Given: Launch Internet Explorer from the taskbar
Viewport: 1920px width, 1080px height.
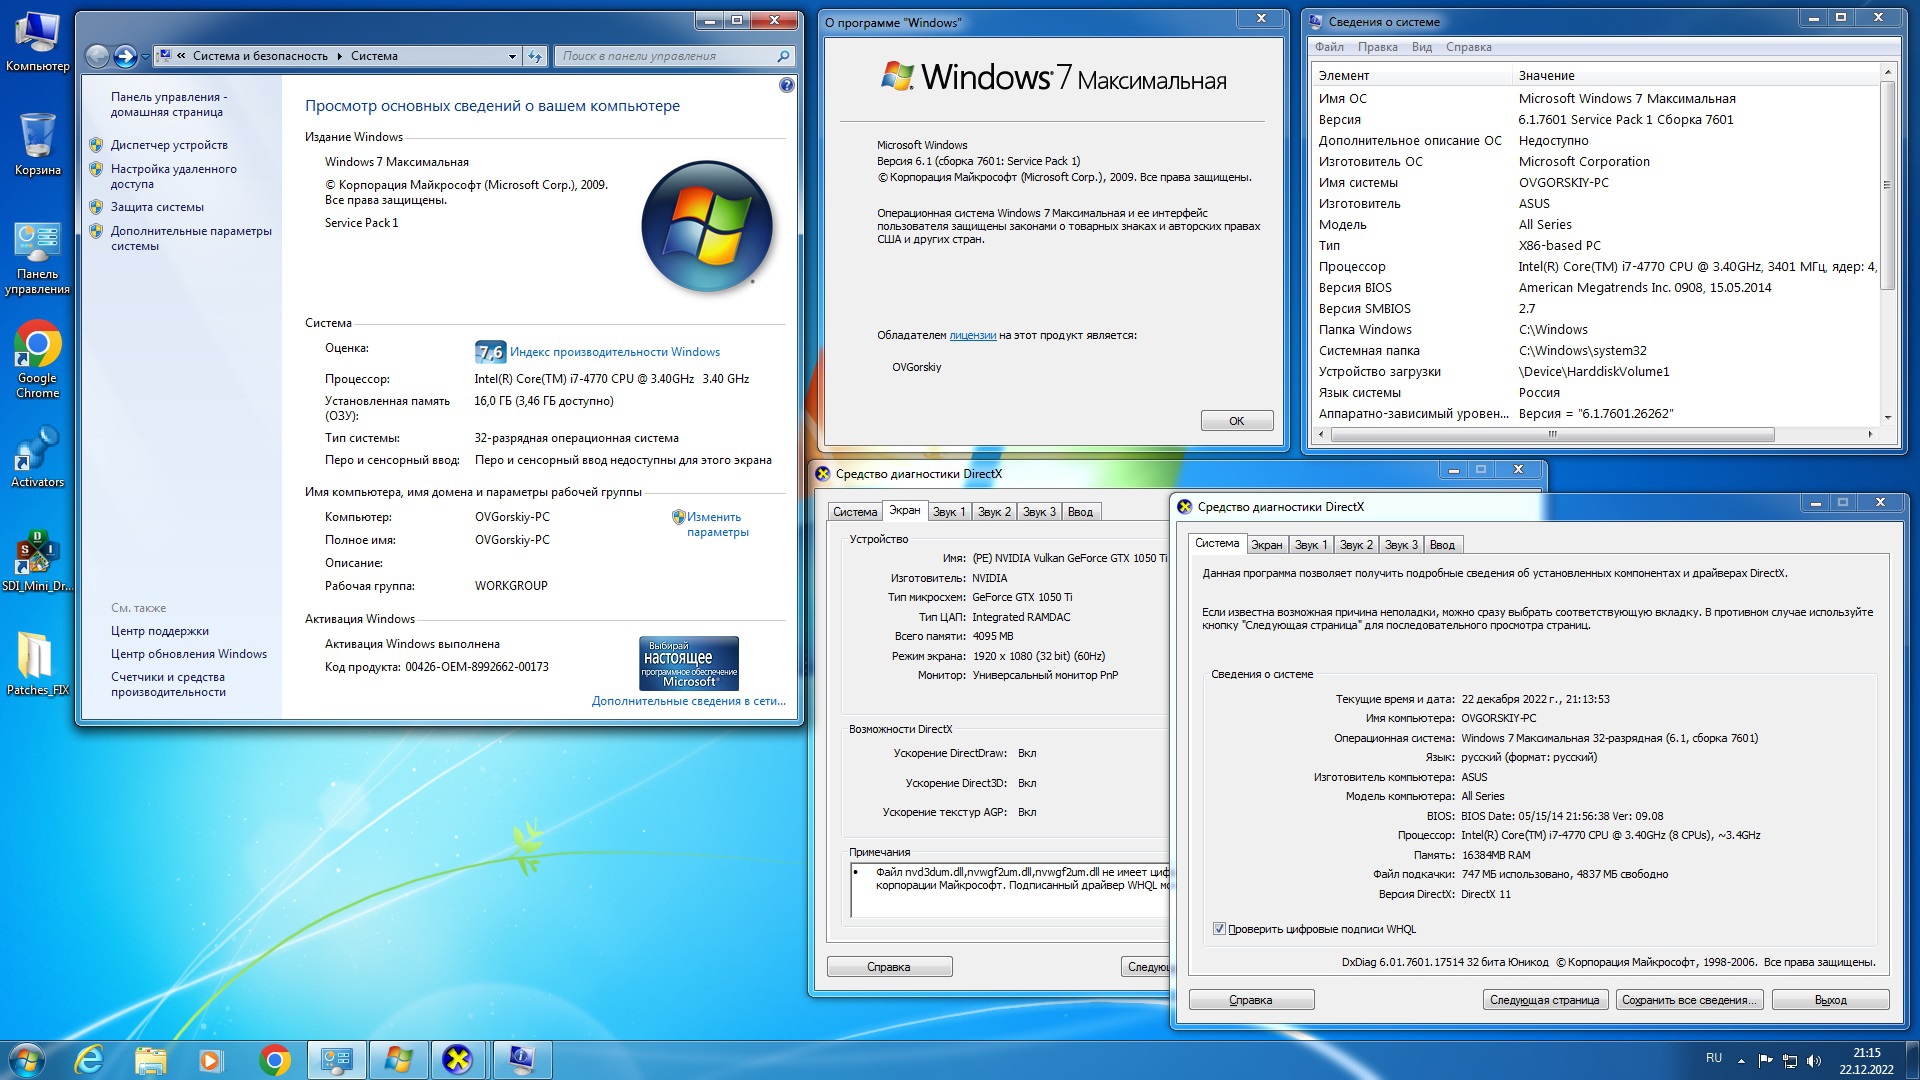Looking at the screenshot, I should coord(90,1059).
